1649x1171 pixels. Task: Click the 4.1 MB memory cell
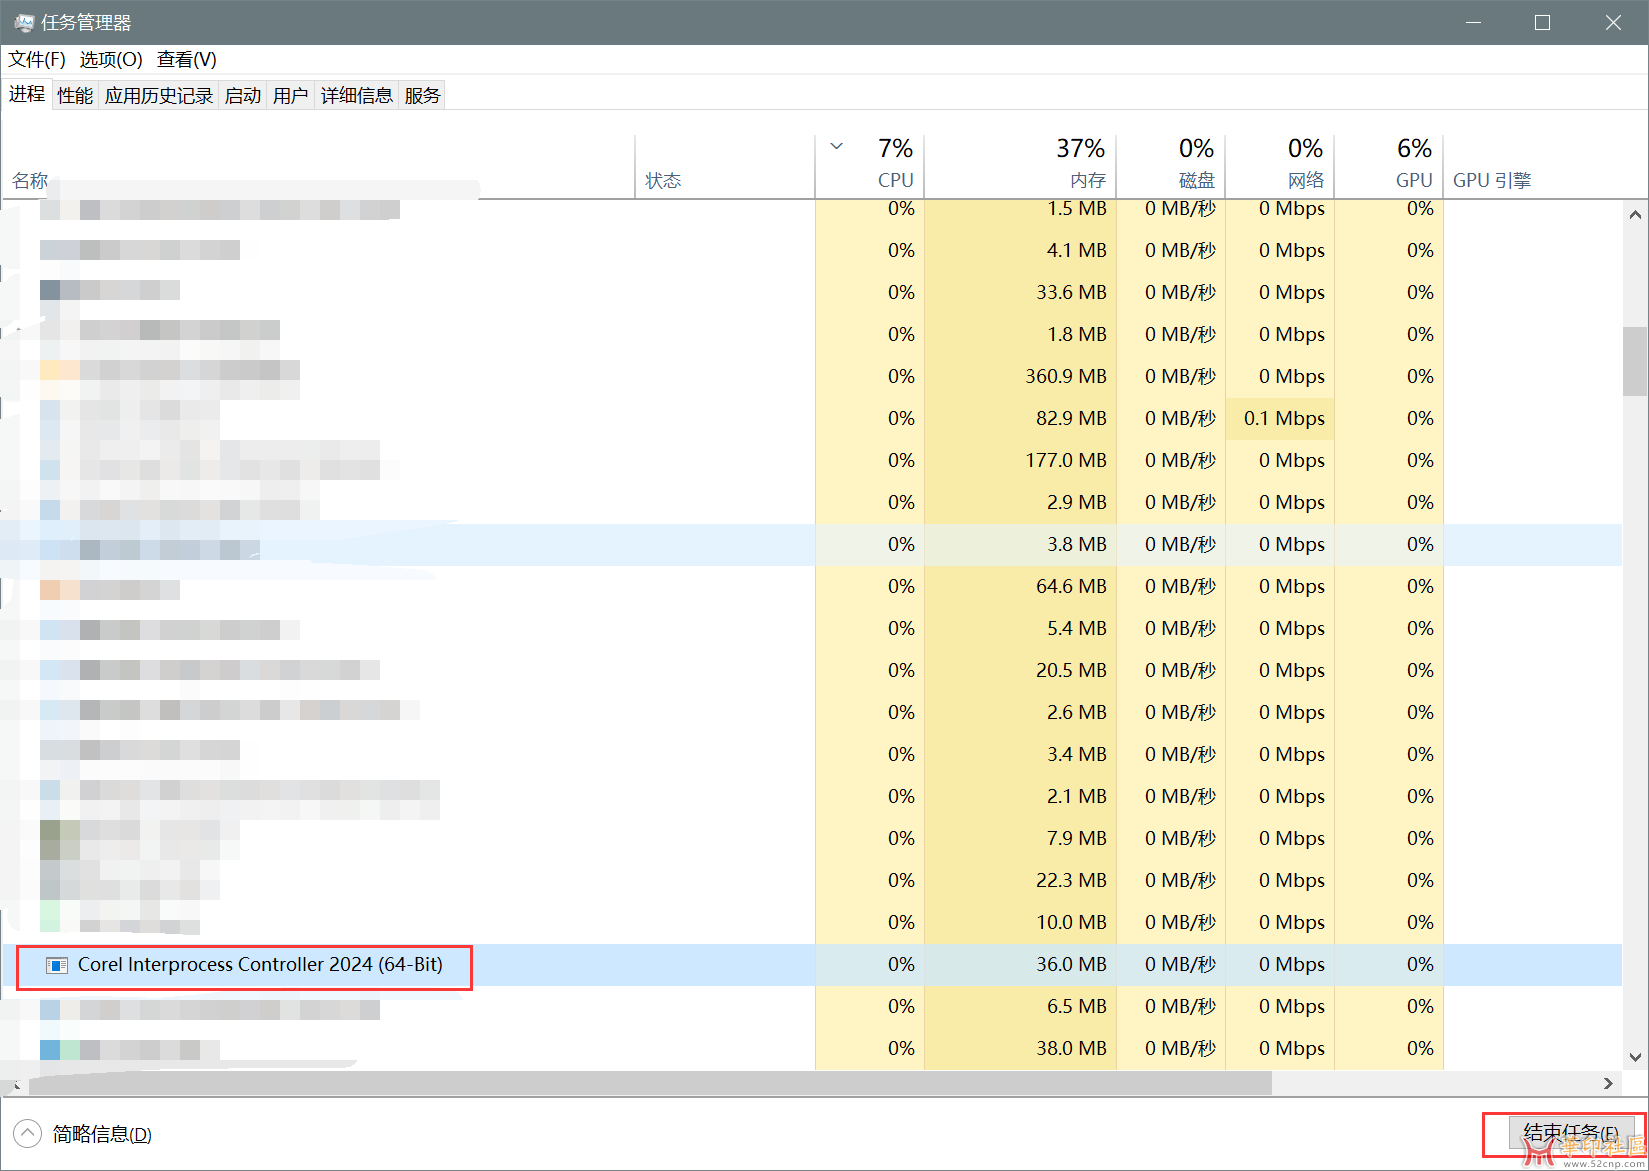1020,251
